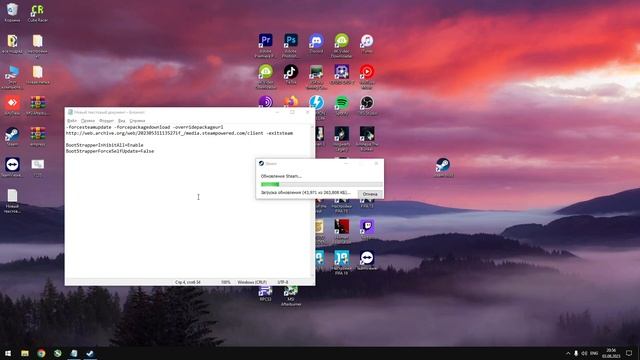
Task: Open the Steam shortcut on the right desktop
Action: point(443,167)
